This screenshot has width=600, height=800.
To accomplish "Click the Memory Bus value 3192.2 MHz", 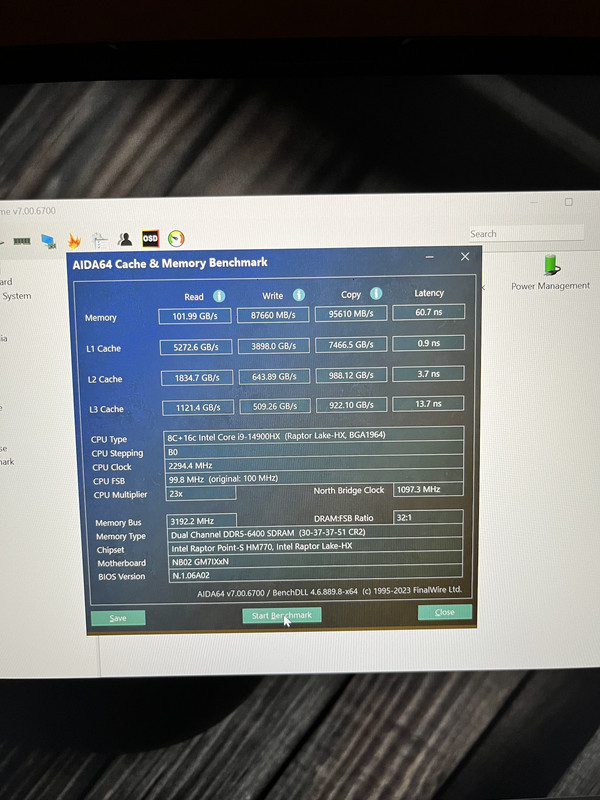I will (x=202, y=521).
